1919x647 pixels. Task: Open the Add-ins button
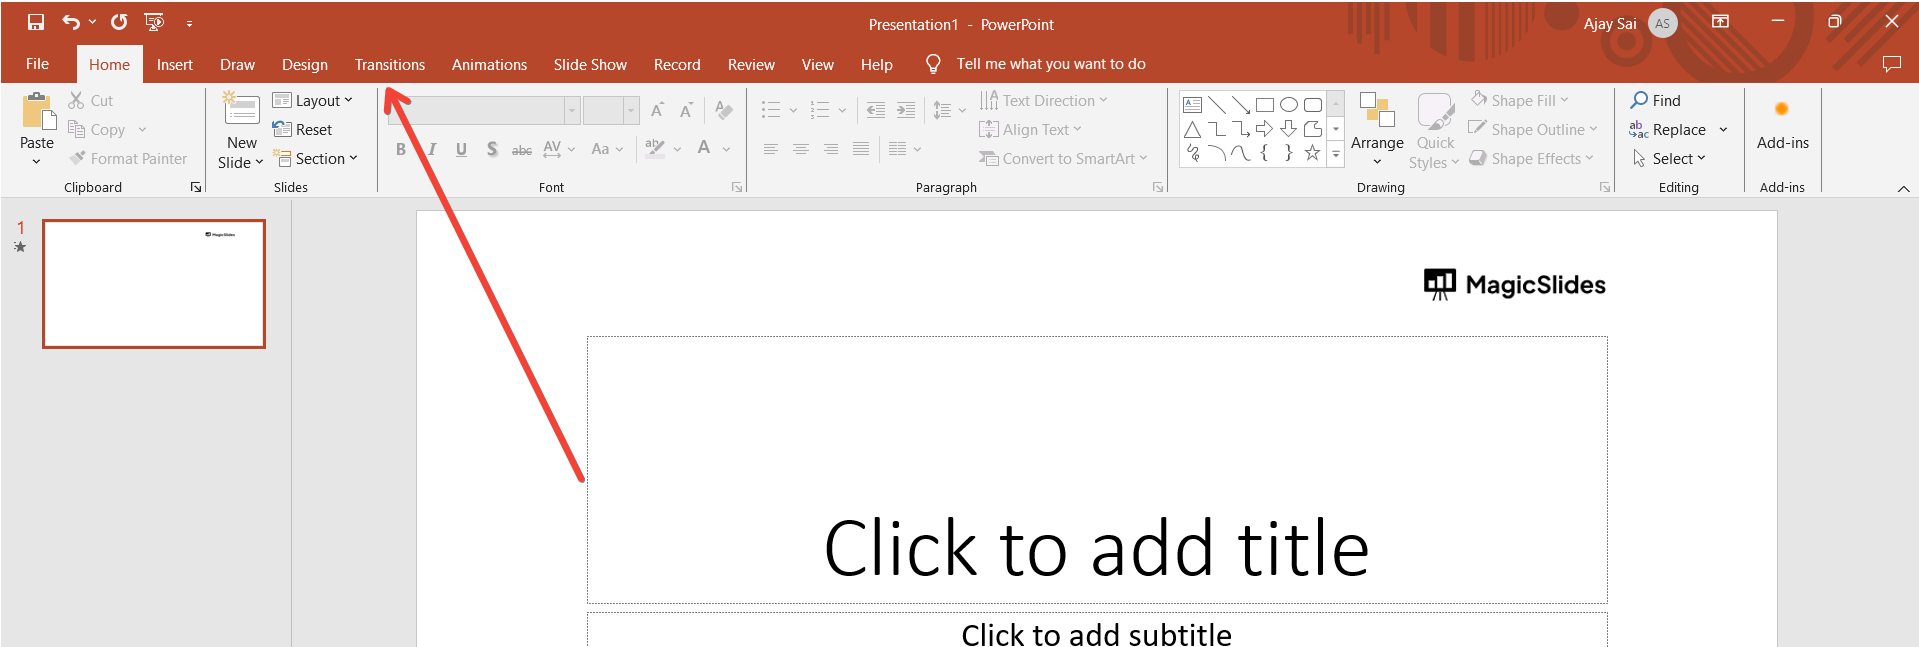click(1782, 125)
